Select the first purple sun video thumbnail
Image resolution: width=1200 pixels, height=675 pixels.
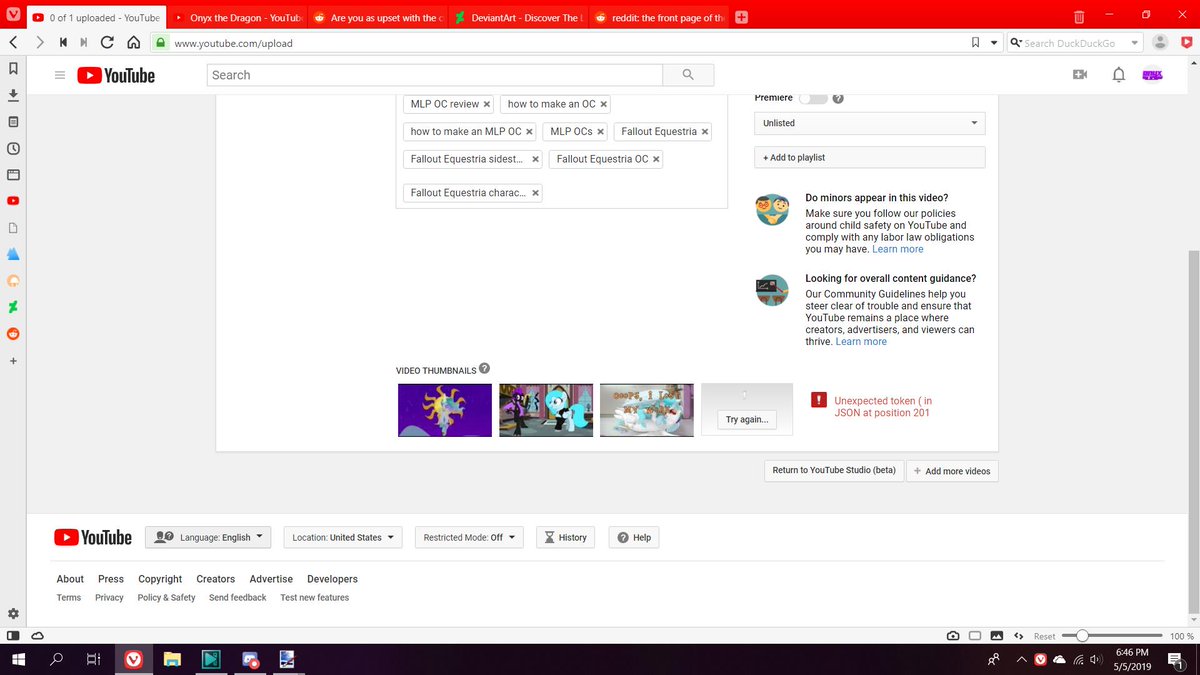pyautogui.click(x=445, y=410)
